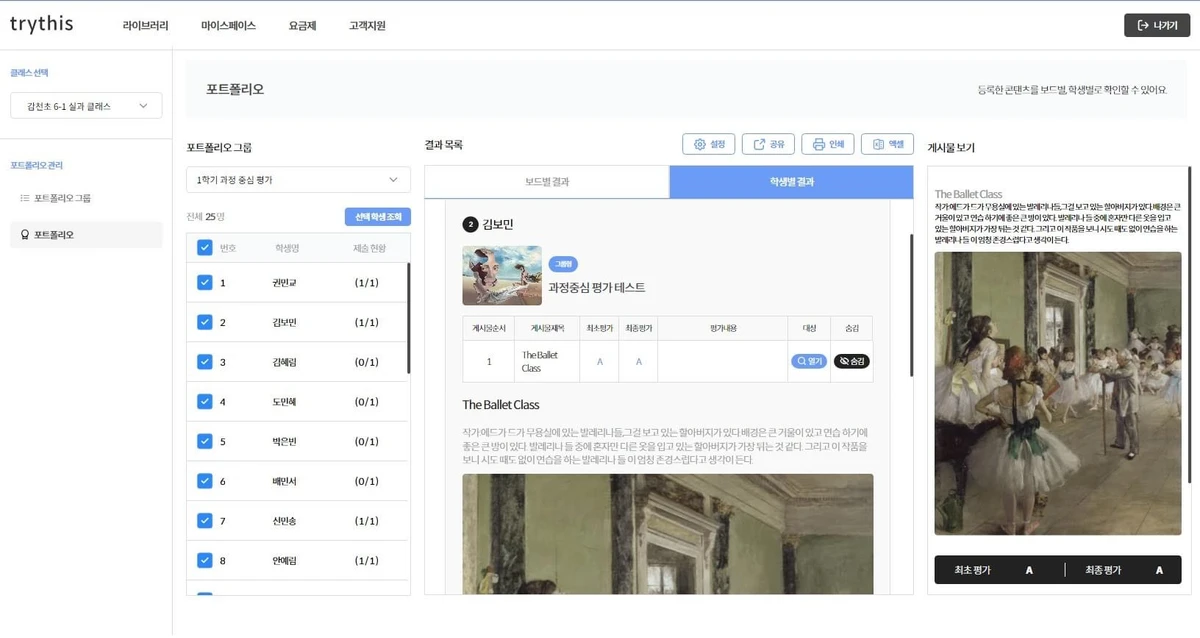
Task: Print results using the printer 인쇄 button
Action: [x=828, y=144]
